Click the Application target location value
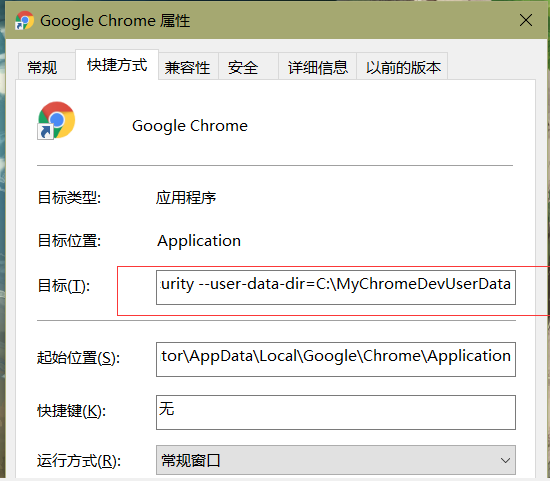The image size is (550, 481). coord(199,241)
